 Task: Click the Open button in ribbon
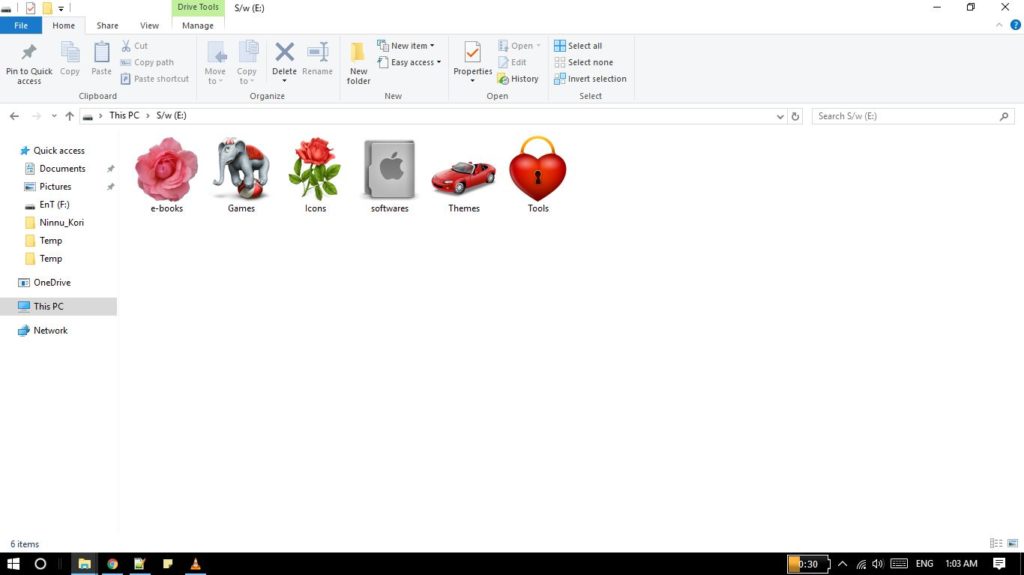[519, 46]
